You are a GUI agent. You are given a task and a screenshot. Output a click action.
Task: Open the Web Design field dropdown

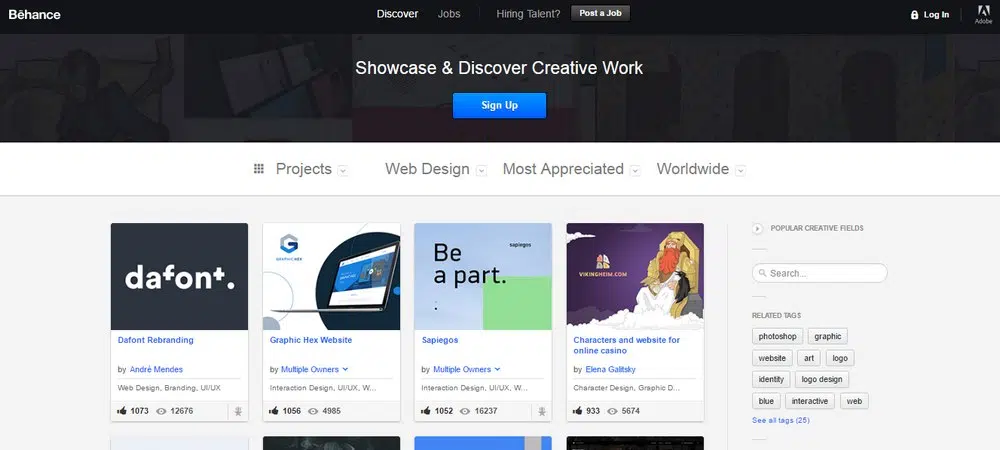coord(482,170)
